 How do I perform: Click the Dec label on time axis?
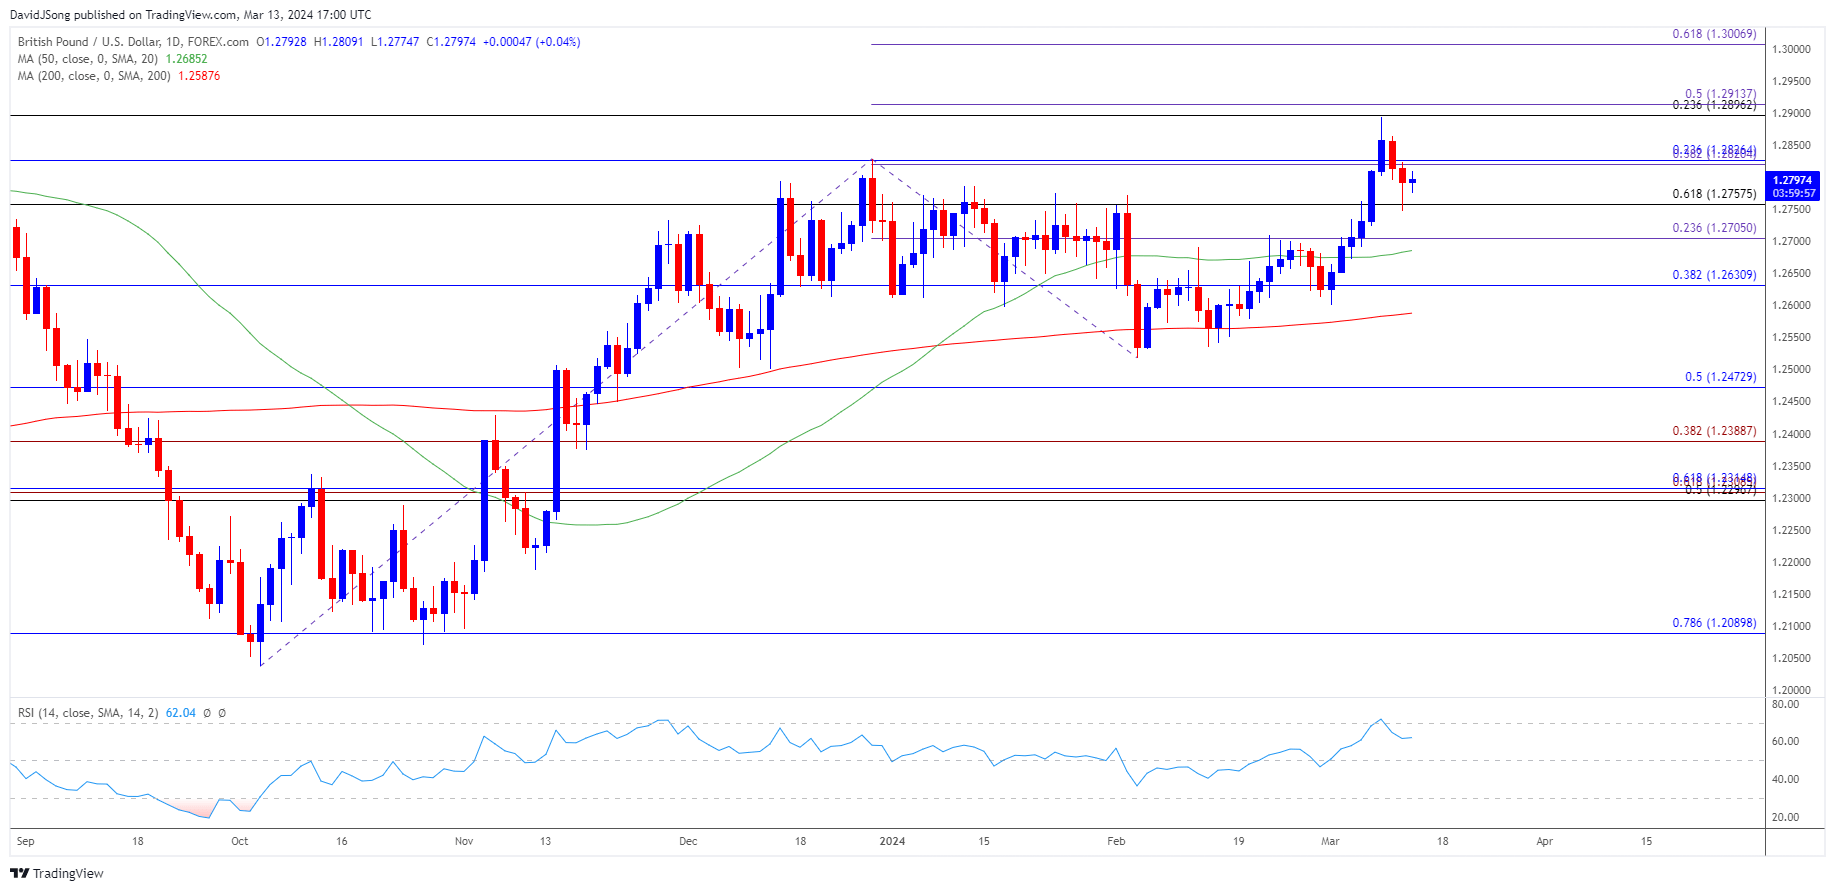(x=688, y=841)
